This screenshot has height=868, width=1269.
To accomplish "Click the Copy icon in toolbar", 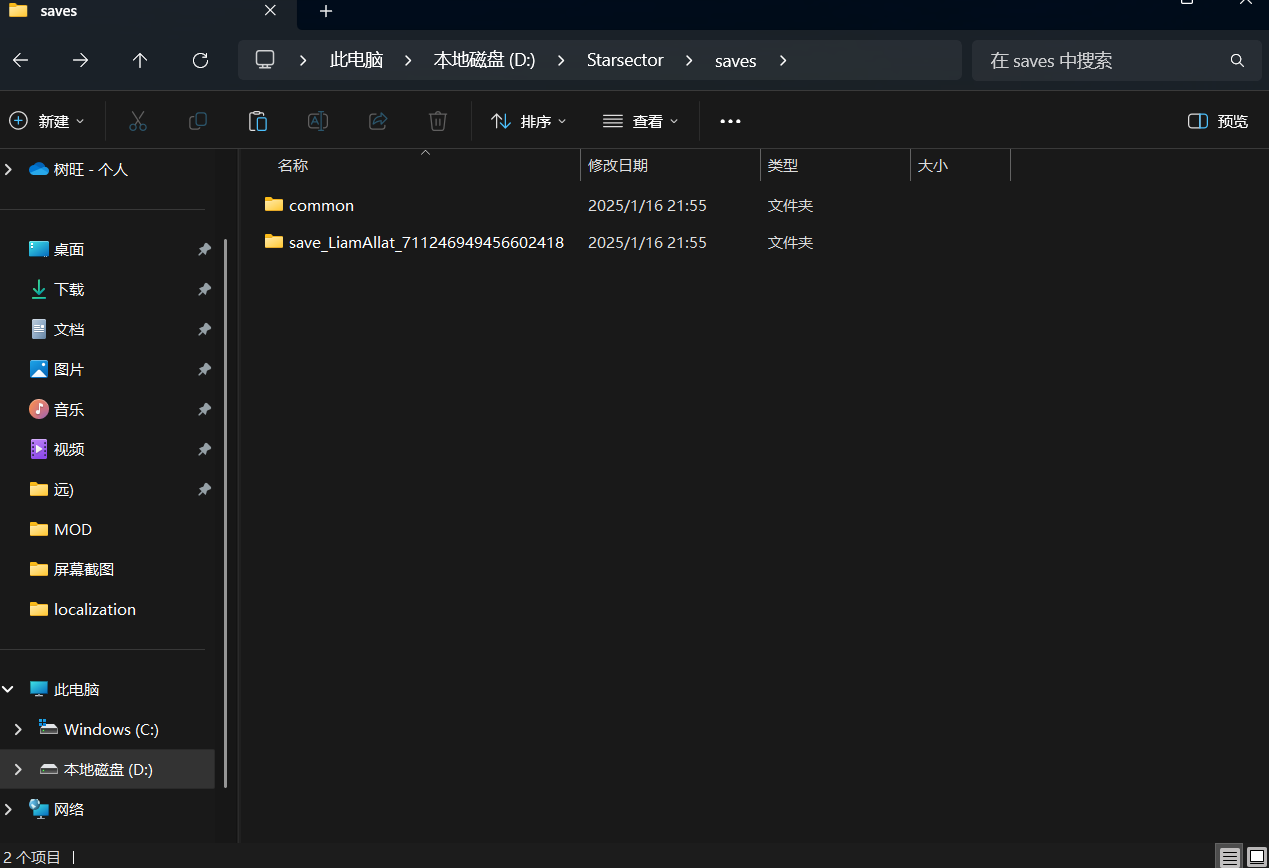I will 198,121.
